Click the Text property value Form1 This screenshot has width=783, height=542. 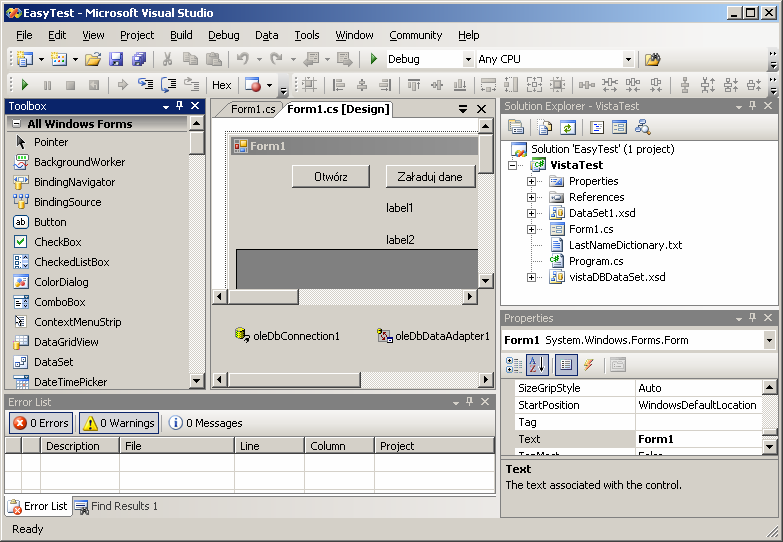click(699, 439)
